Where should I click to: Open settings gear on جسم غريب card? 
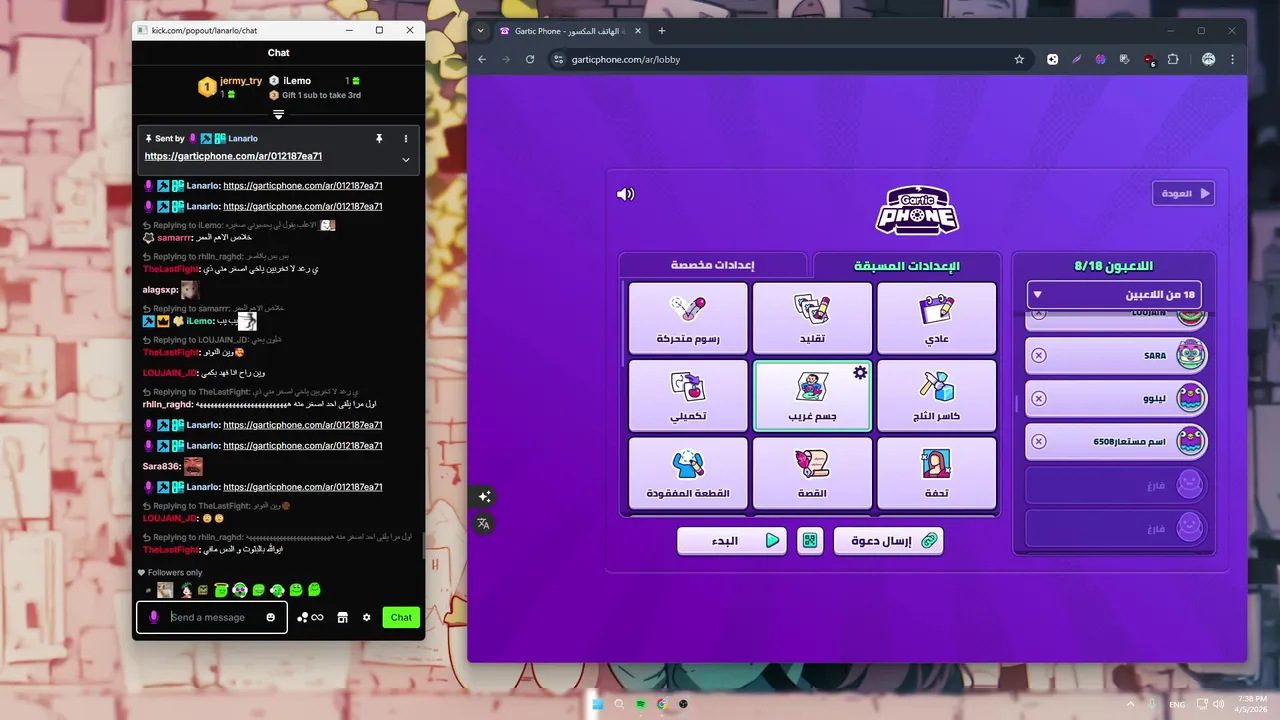(860, 372)
